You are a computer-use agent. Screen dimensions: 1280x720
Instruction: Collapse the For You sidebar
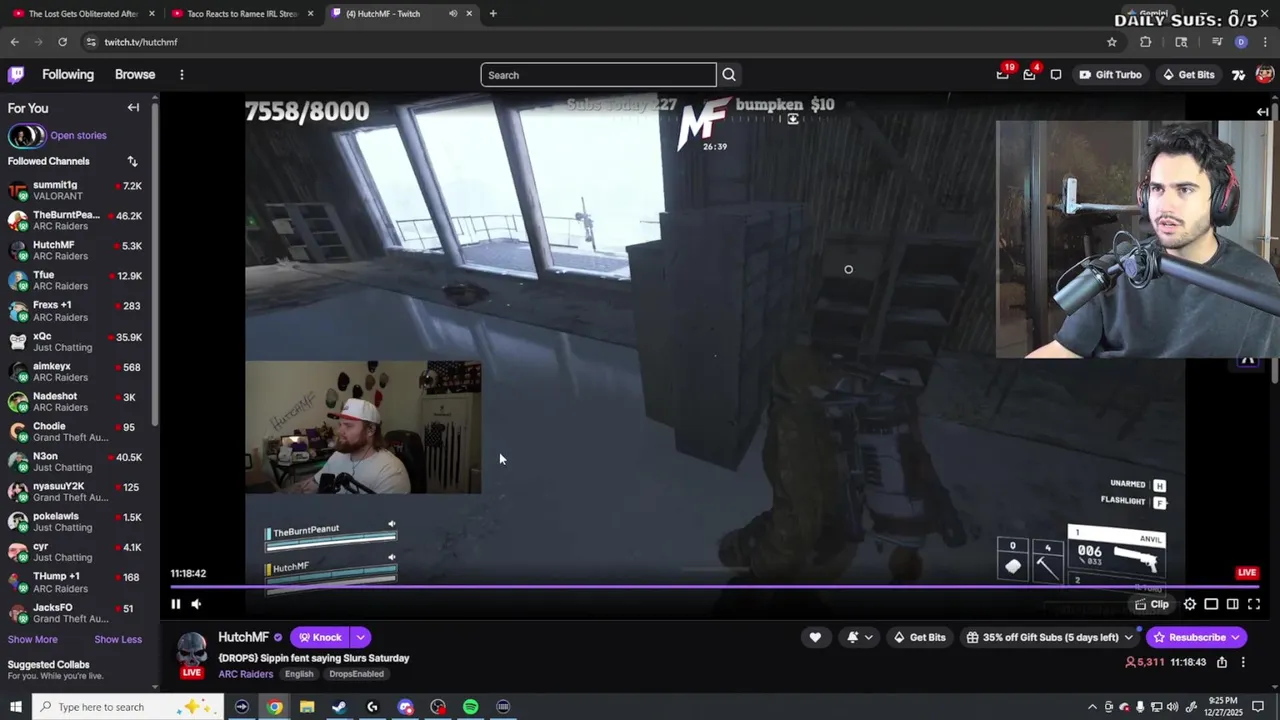pyautogui.click(x=133, y=108)
